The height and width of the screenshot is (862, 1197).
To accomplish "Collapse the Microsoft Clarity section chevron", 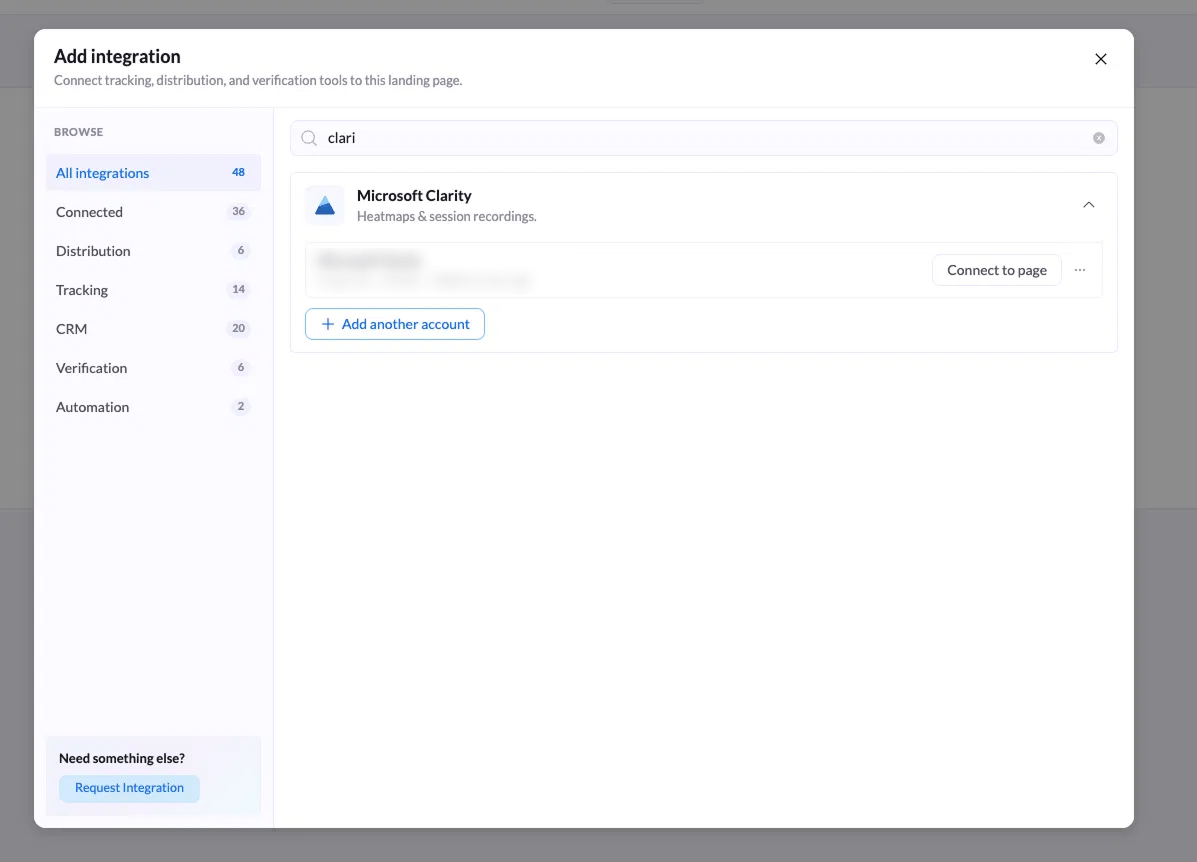I will (1089, 205).
